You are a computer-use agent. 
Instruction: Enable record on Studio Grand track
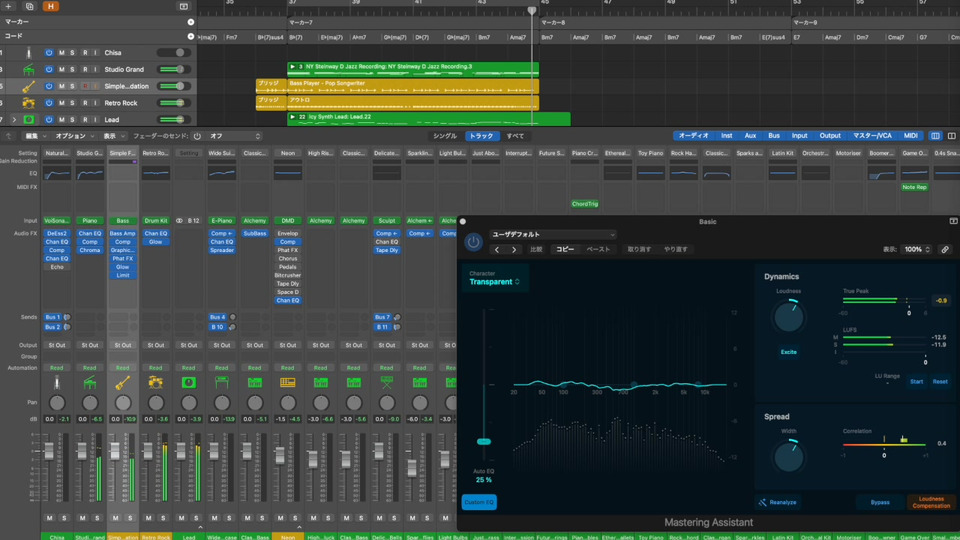coord(85,70)
